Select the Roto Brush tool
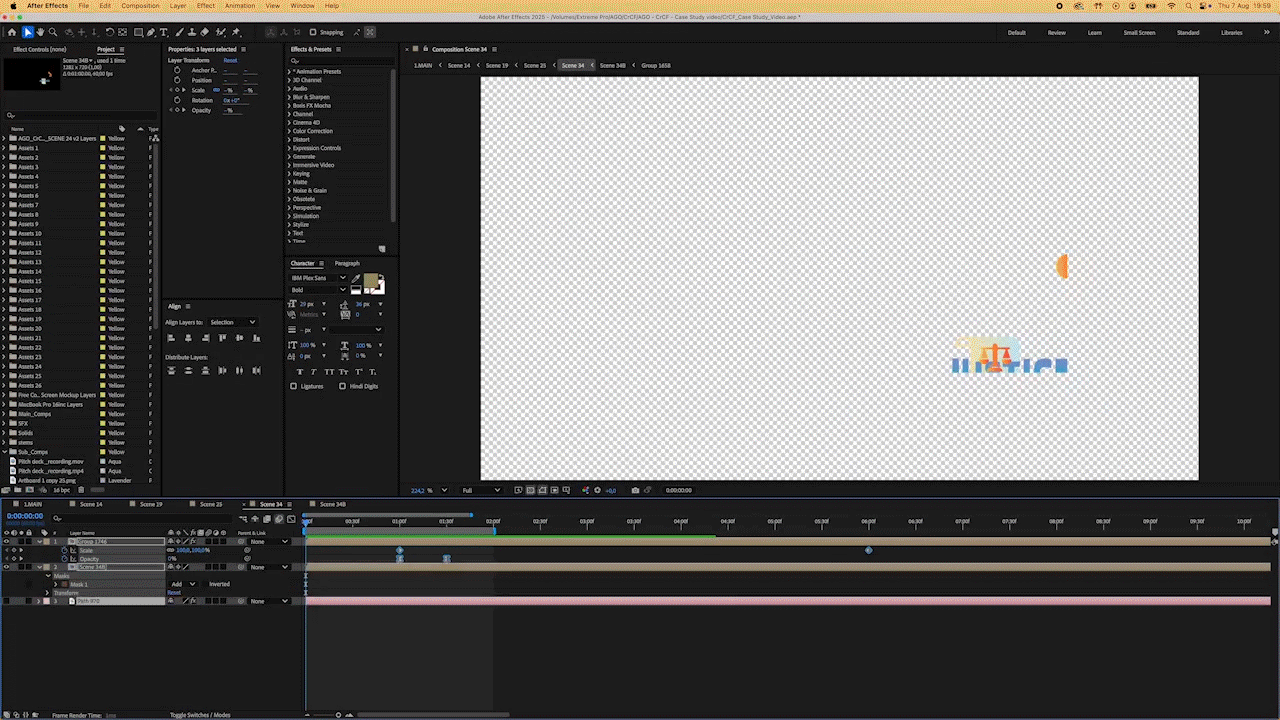The height and width of the screenshot is (720, 1280). 220,32
